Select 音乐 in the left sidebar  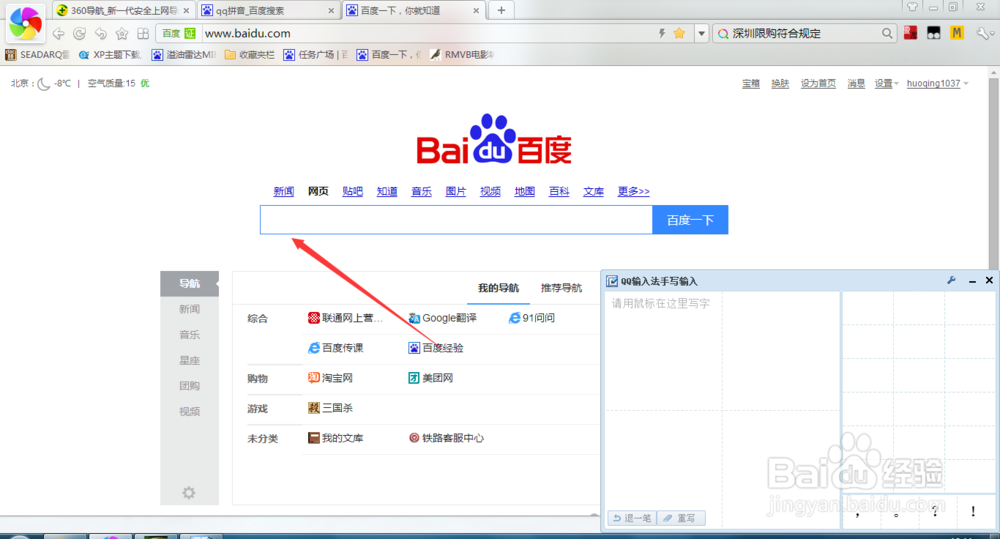(189, 334)
